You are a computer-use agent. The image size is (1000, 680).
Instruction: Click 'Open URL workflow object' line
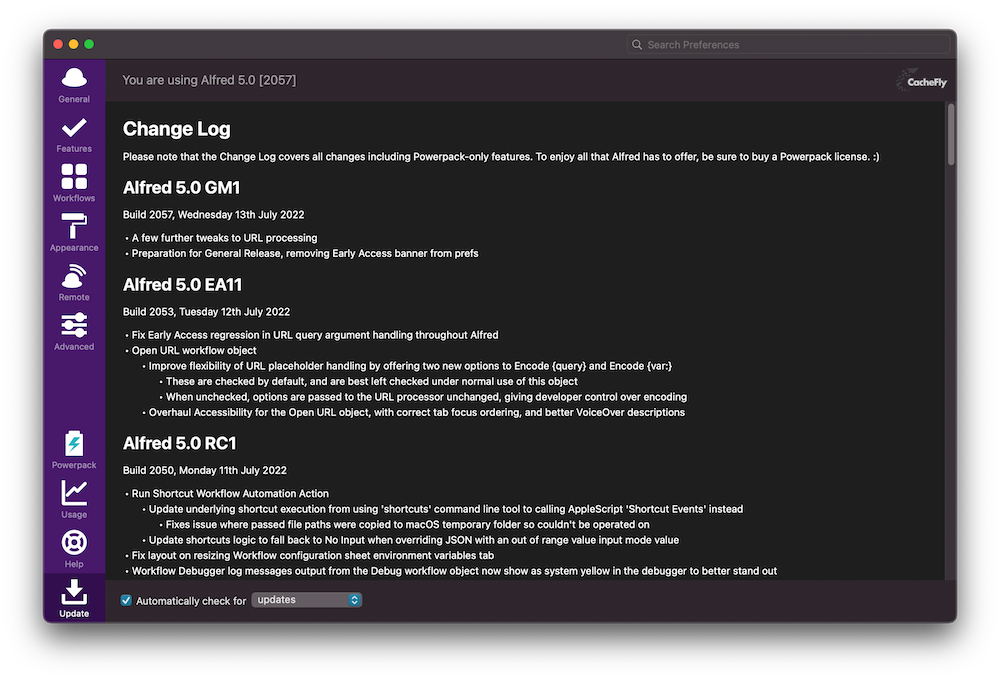point(194,350)
